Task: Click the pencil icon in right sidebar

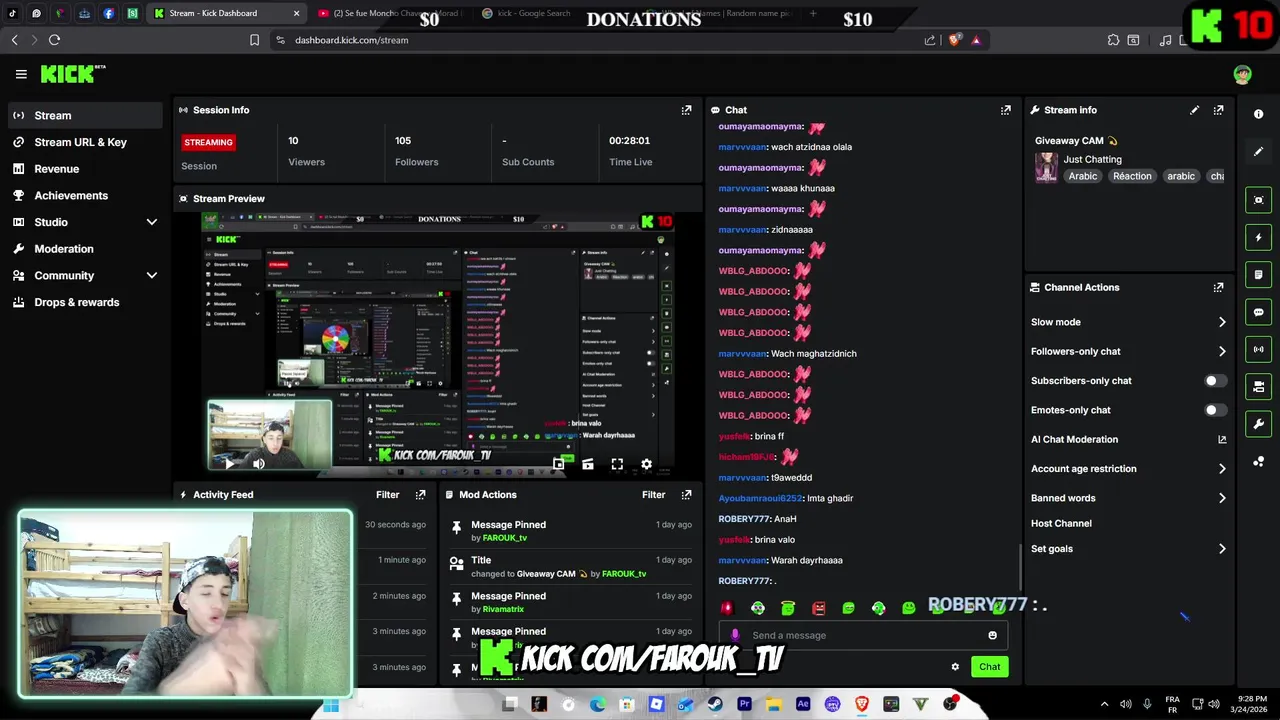Action: point(1258,151)
